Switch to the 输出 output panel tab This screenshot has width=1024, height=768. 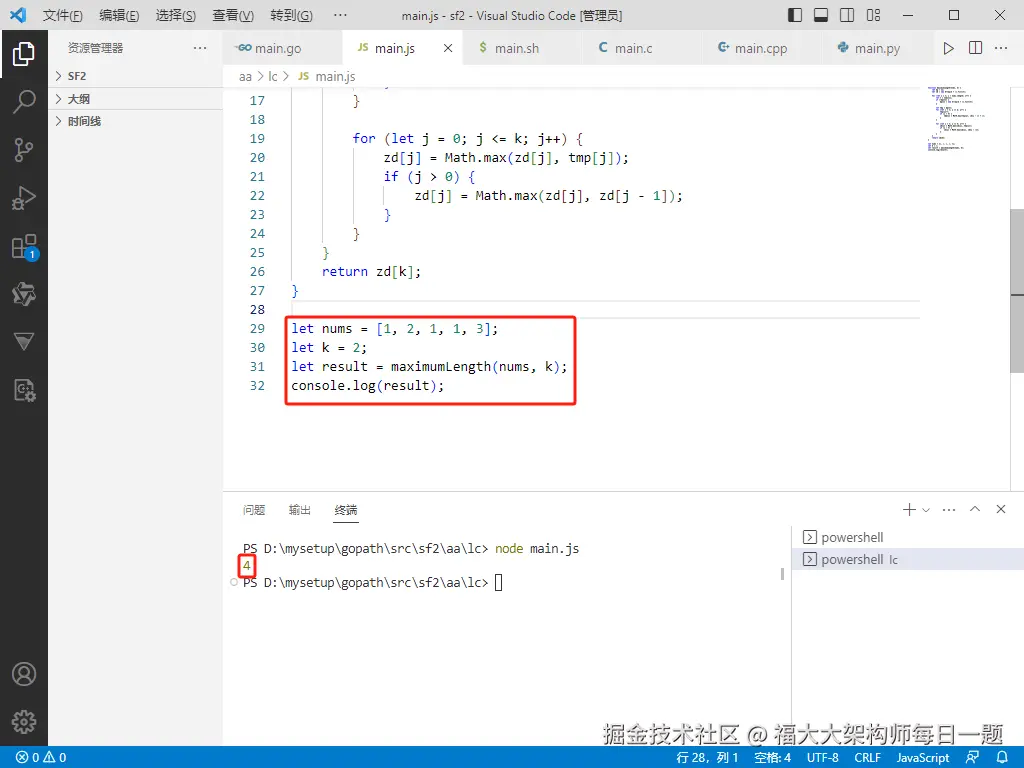coord(300,509)
